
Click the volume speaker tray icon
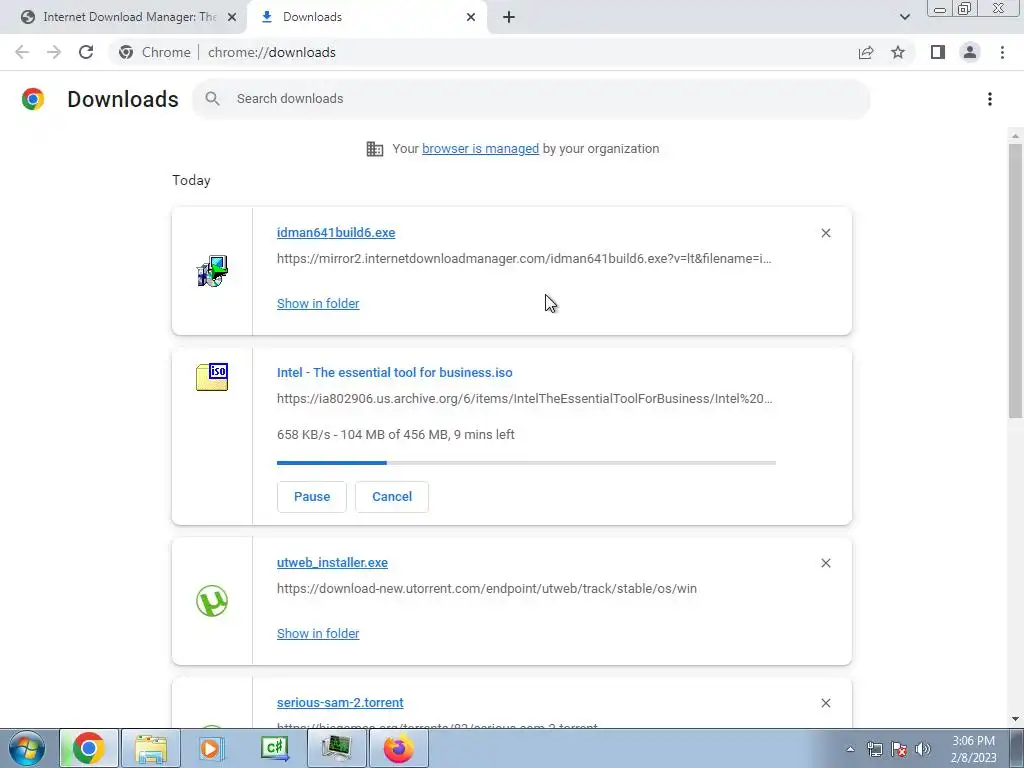923,749
